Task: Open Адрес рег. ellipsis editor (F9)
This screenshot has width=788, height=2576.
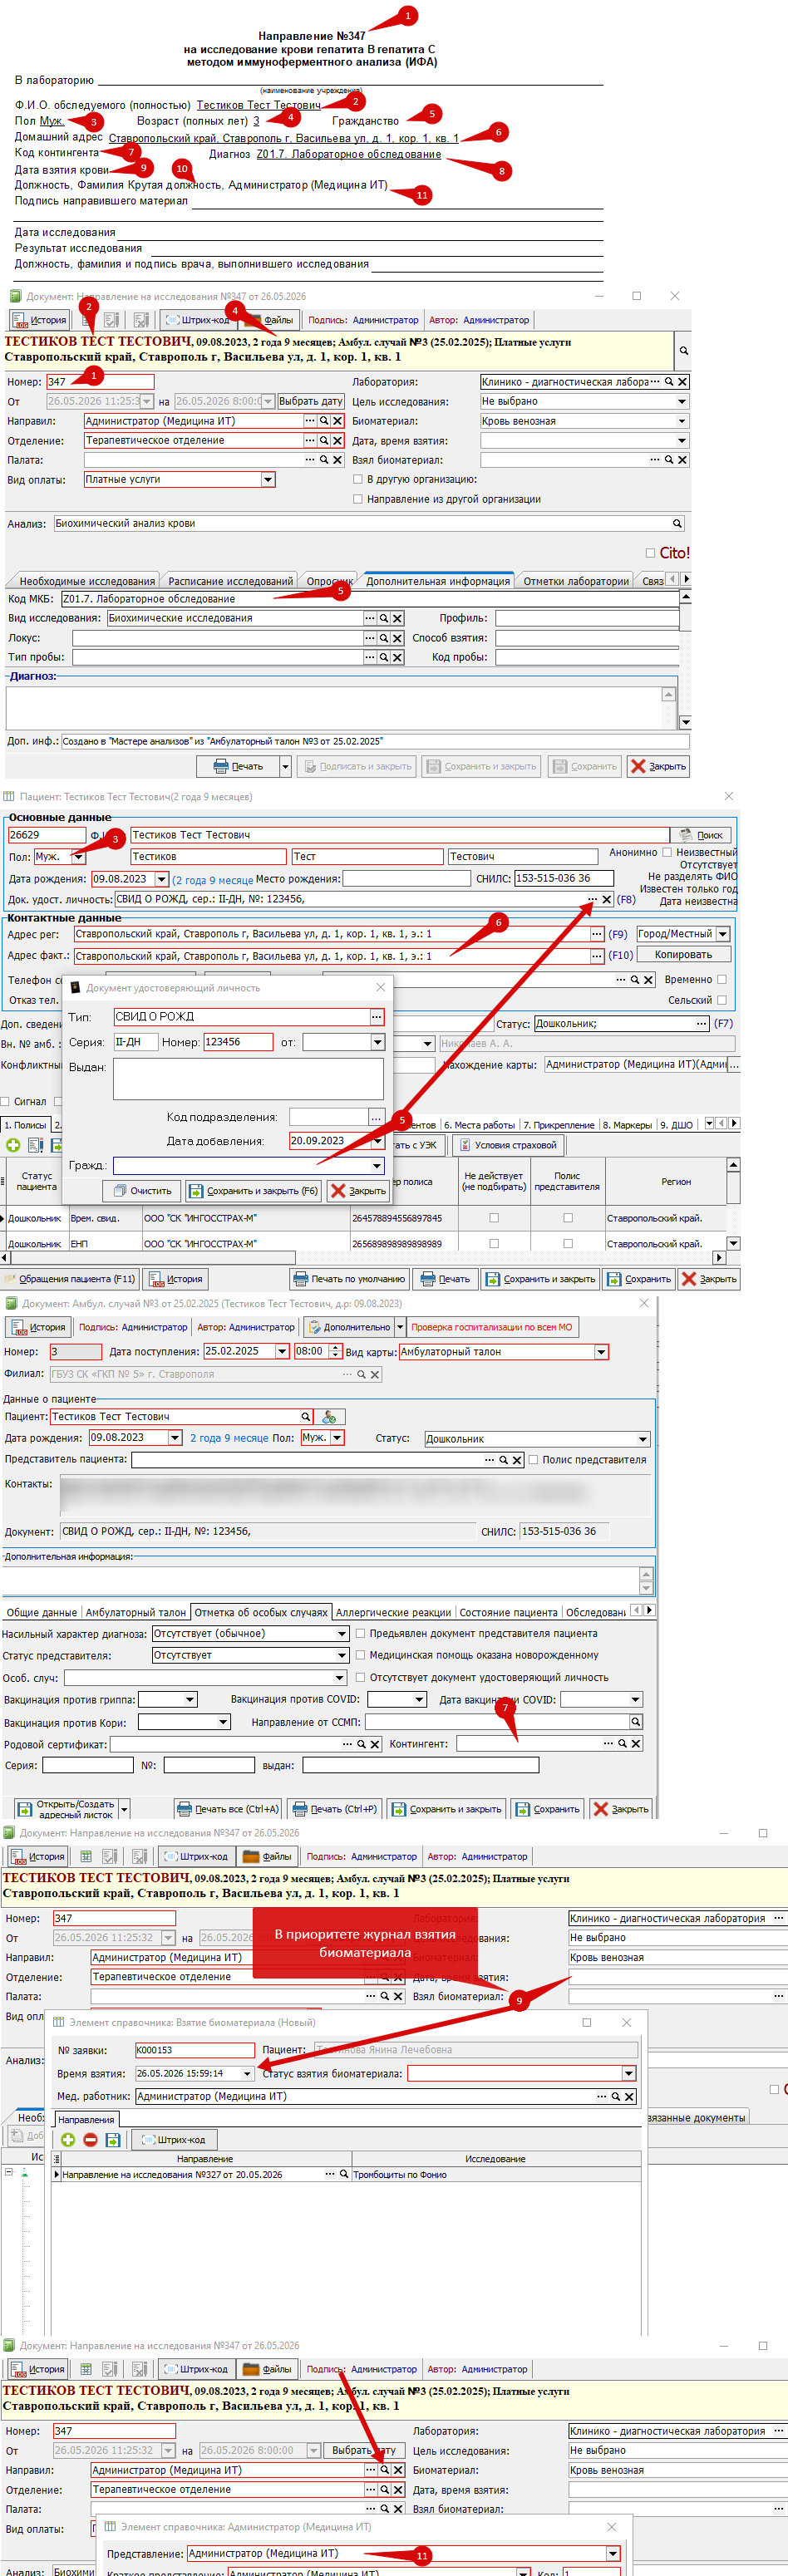Action: point(597,934)
